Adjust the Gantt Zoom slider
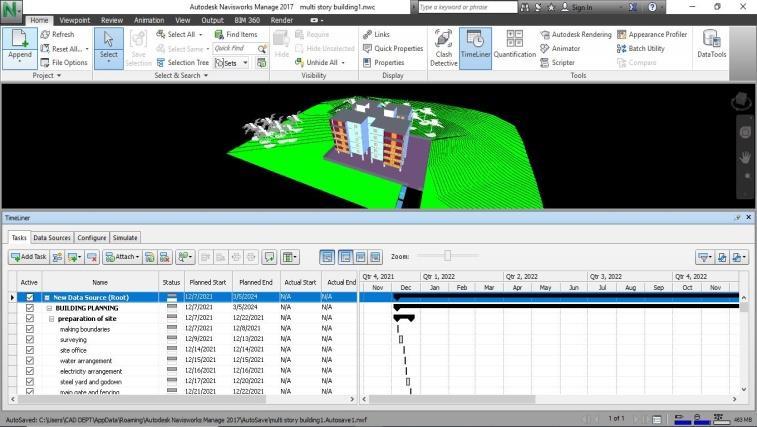The height and width of the screenshot is (427, 757). pos(448,256)
